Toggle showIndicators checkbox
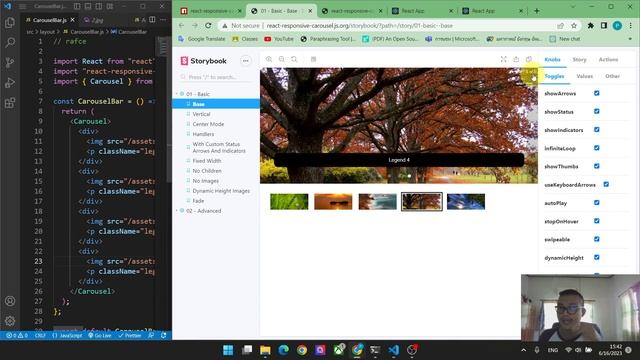Viewport: 640px width, 360px height. coord(597,129)
